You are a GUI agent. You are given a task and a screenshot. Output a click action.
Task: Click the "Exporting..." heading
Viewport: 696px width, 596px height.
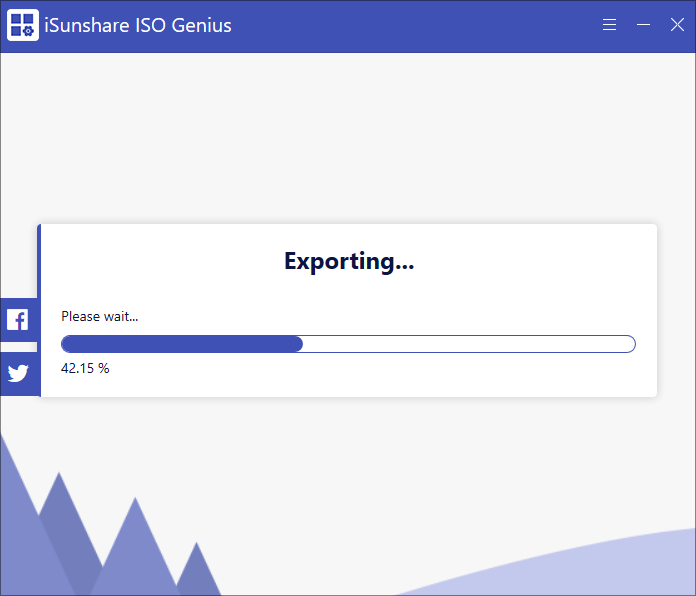(x=349, y=261)
